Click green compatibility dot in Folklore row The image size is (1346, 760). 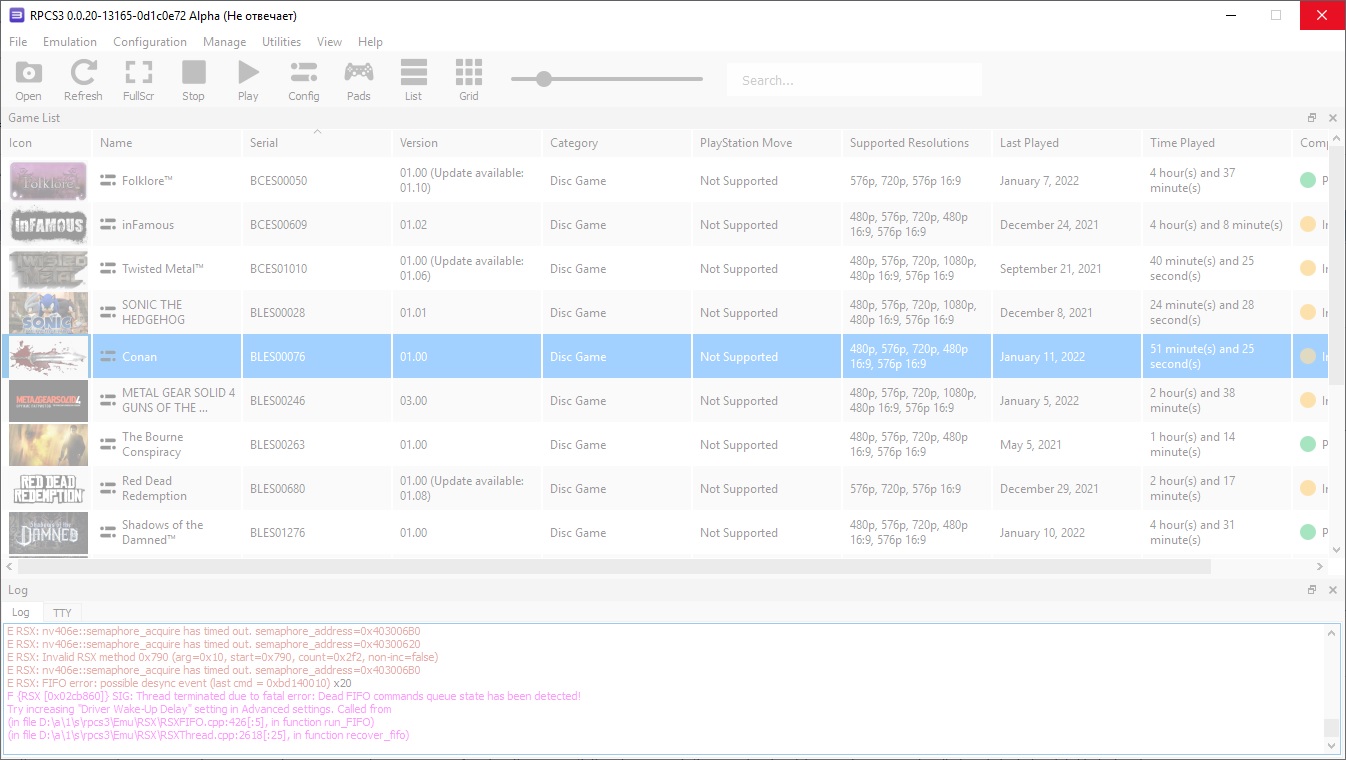point(1307,181)
